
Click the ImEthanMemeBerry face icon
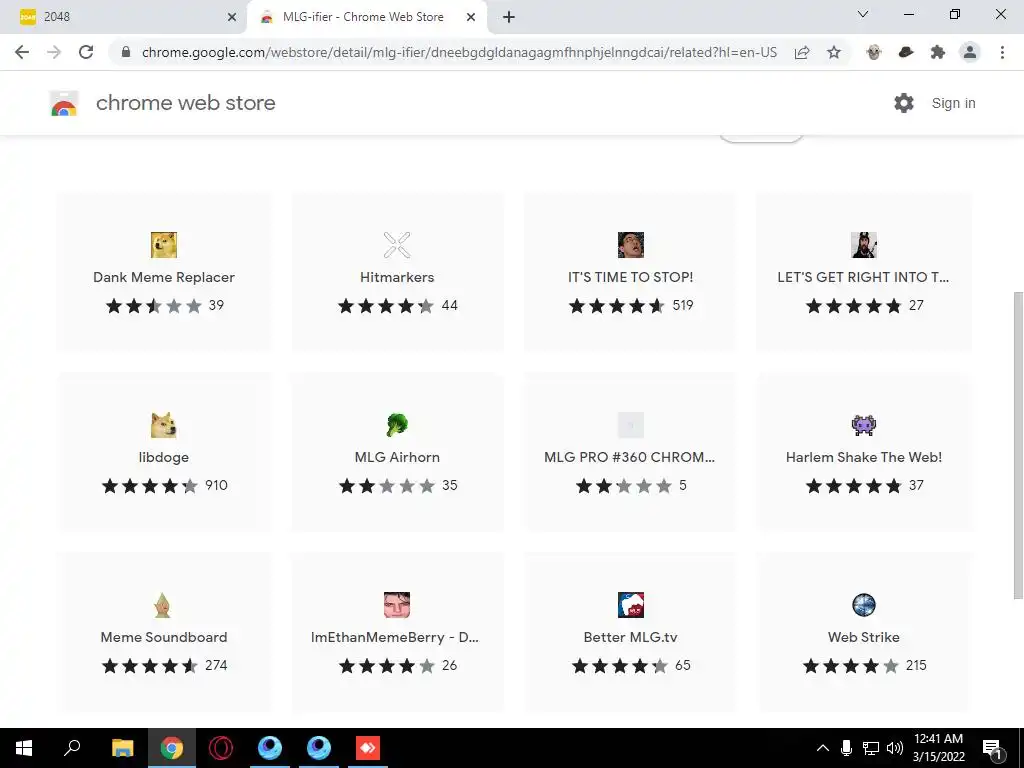[x=396, y=605]
